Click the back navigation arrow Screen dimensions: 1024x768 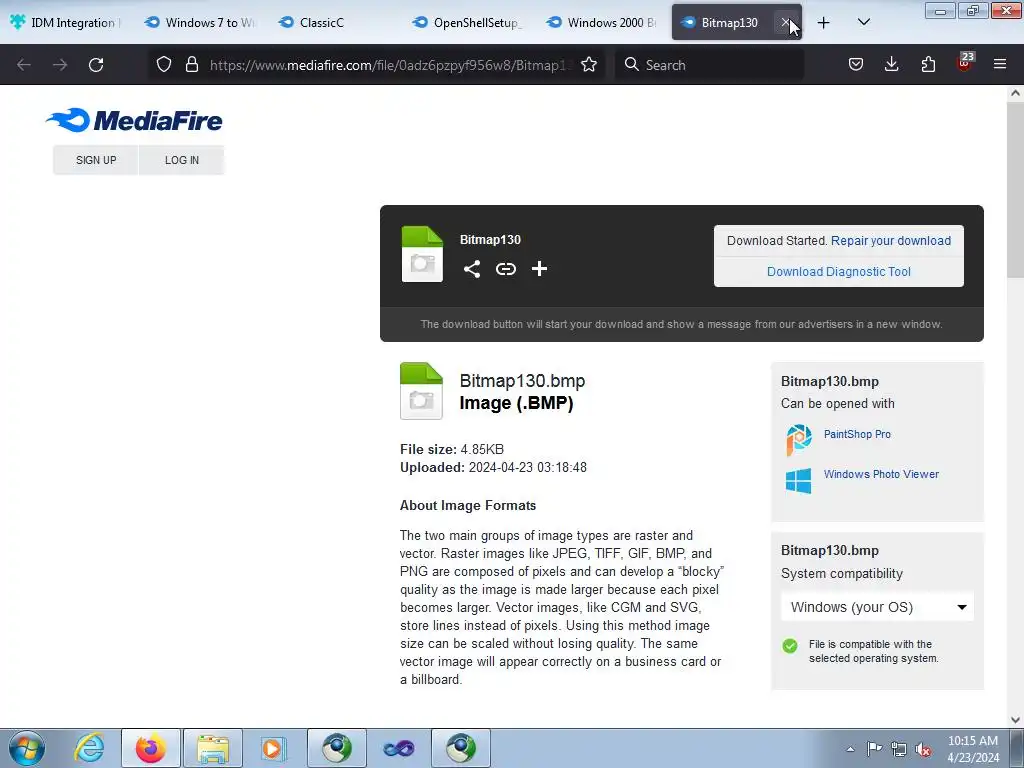[x=24, y=65]
